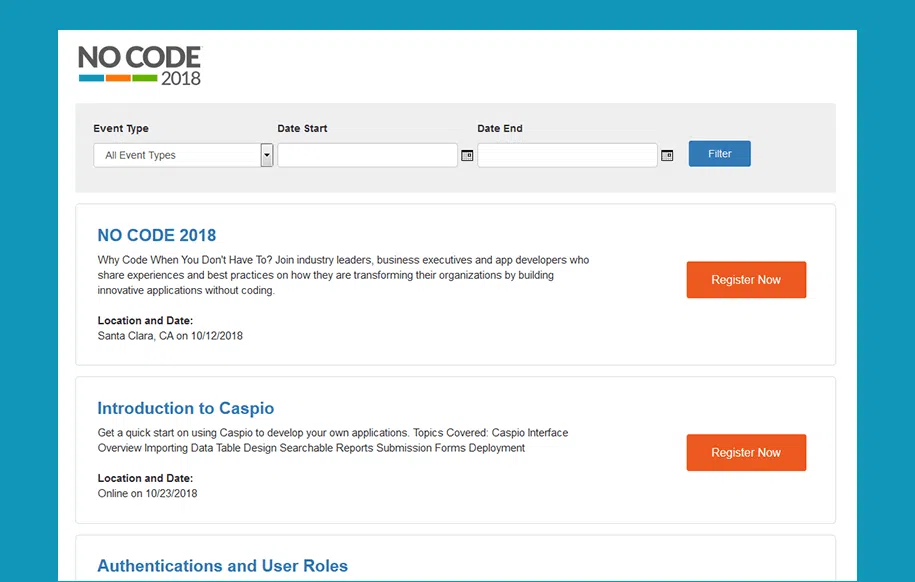Register Now for Introduction to Caspio
Screen dimensions: 915x582
coord(746,452)
